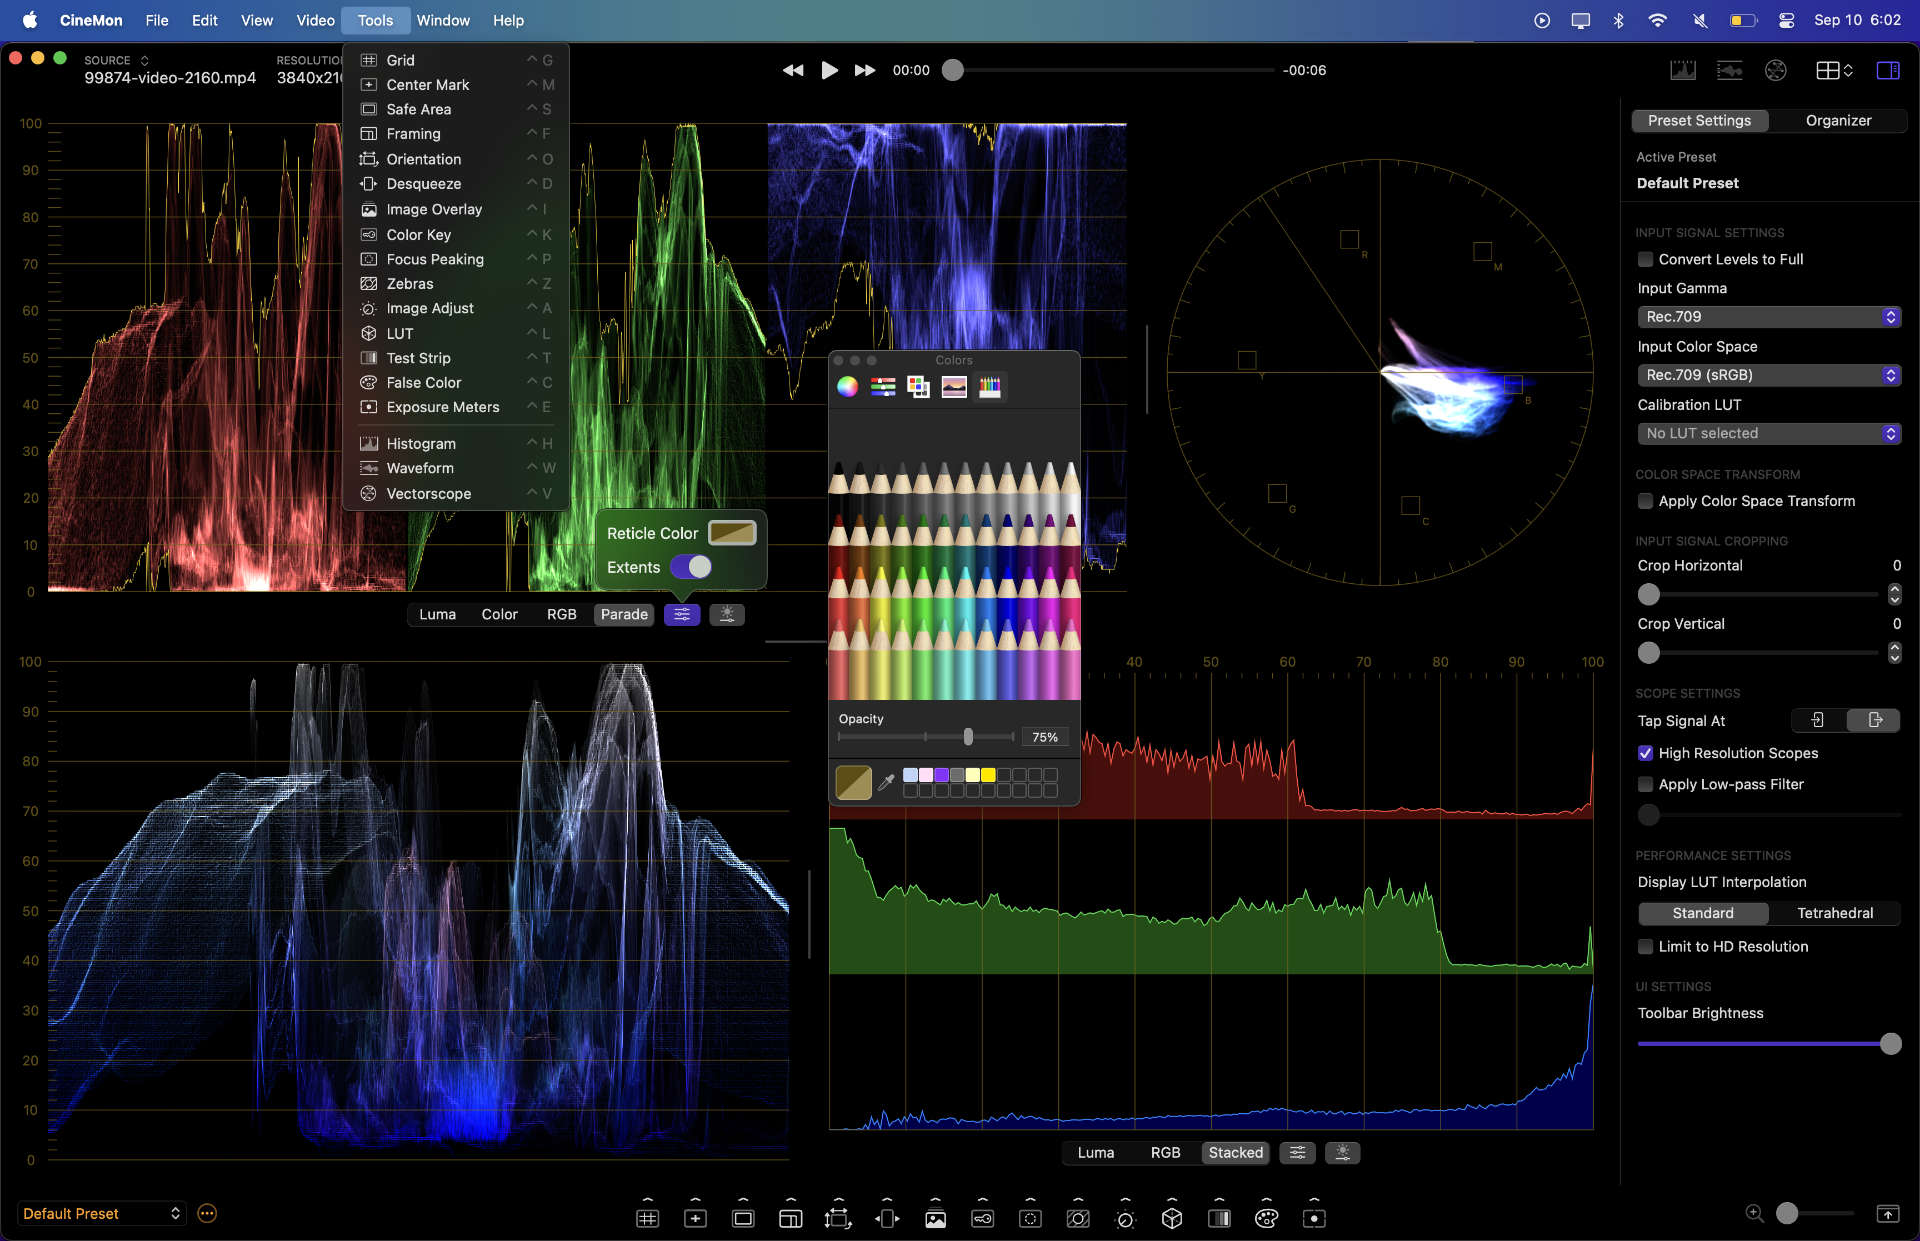Expand the Calibration LUT dropdown
The image size is (1920, 1241).
tap(1768, 433)
